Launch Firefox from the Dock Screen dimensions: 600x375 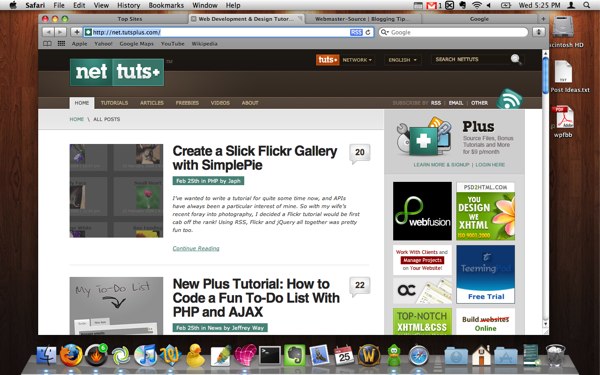(x=71, y=355)
